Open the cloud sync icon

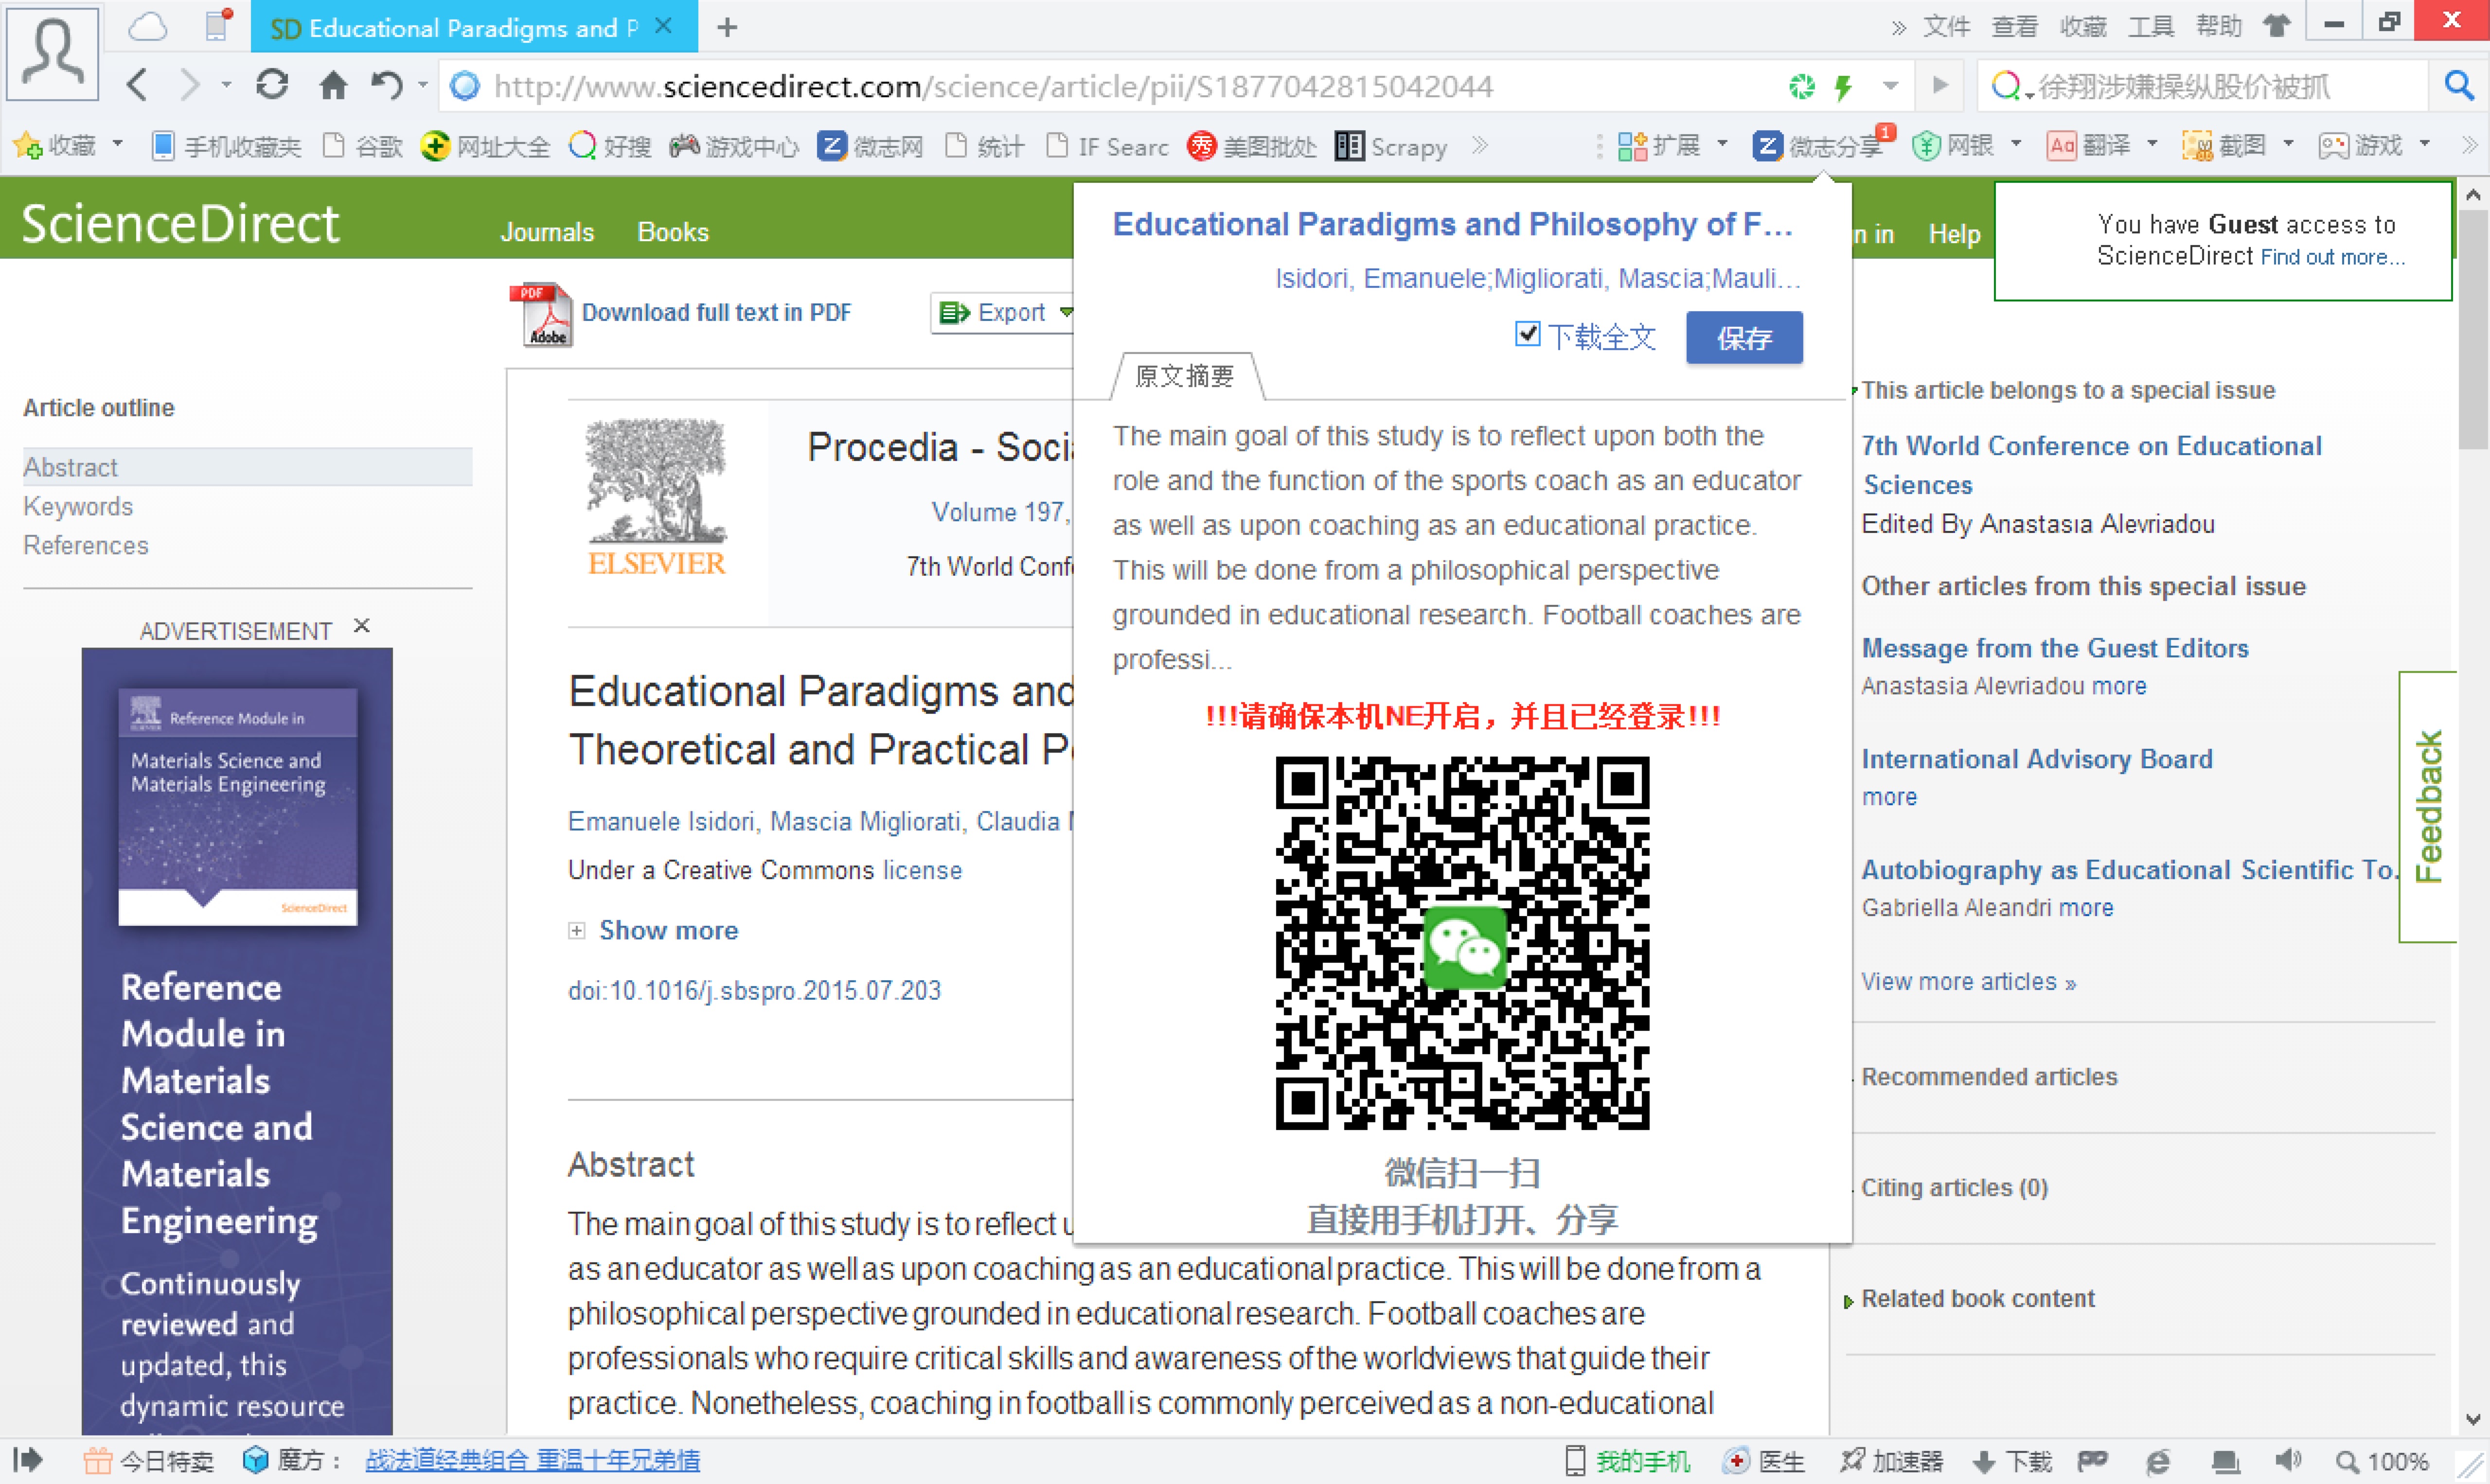[148, 27]
